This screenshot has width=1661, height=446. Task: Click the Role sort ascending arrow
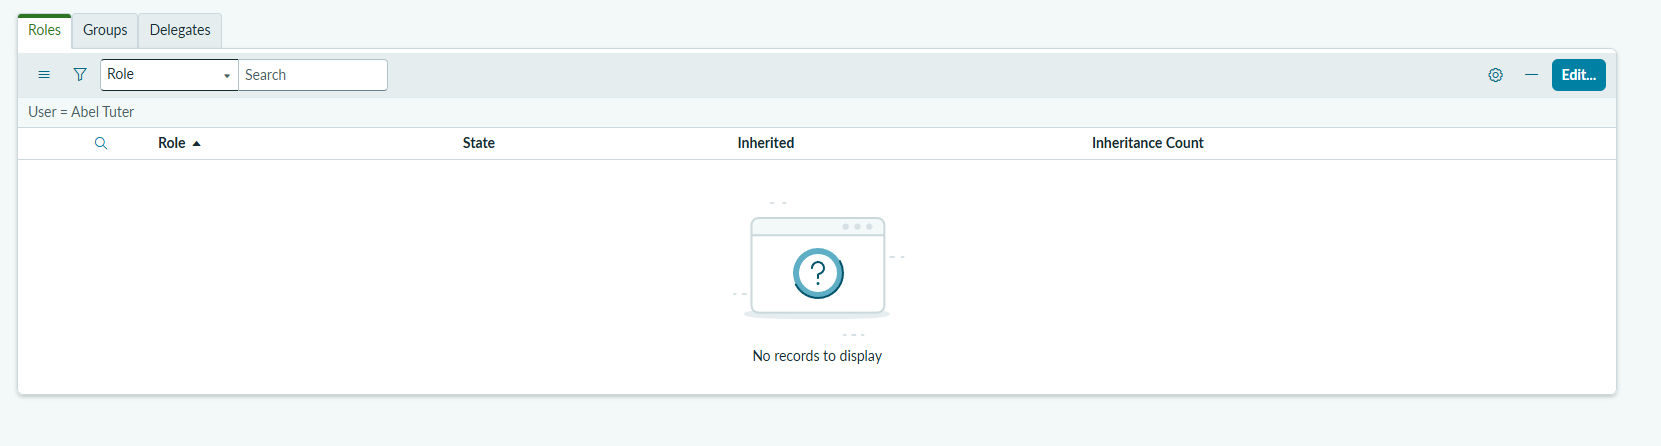pyautogui.click(x=197, y=144)
